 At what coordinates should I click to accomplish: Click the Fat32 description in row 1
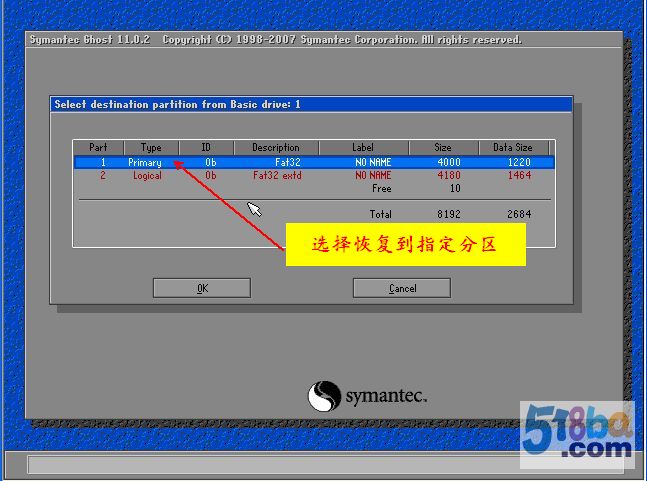[x=288, y=162]
